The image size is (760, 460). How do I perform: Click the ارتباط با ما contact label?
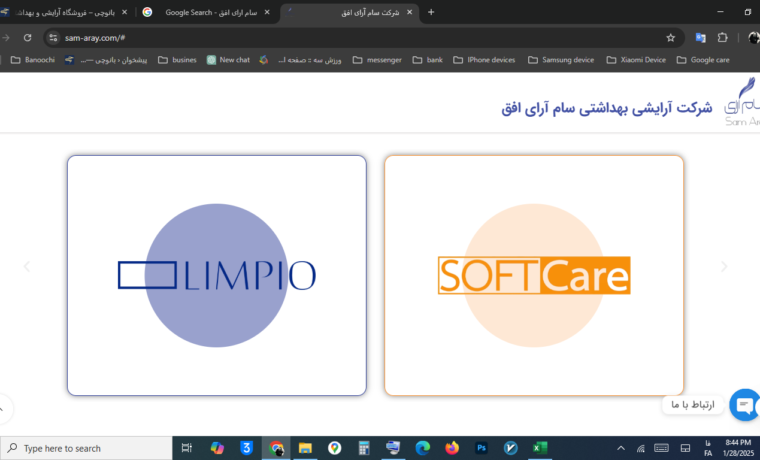coord(693,404)
